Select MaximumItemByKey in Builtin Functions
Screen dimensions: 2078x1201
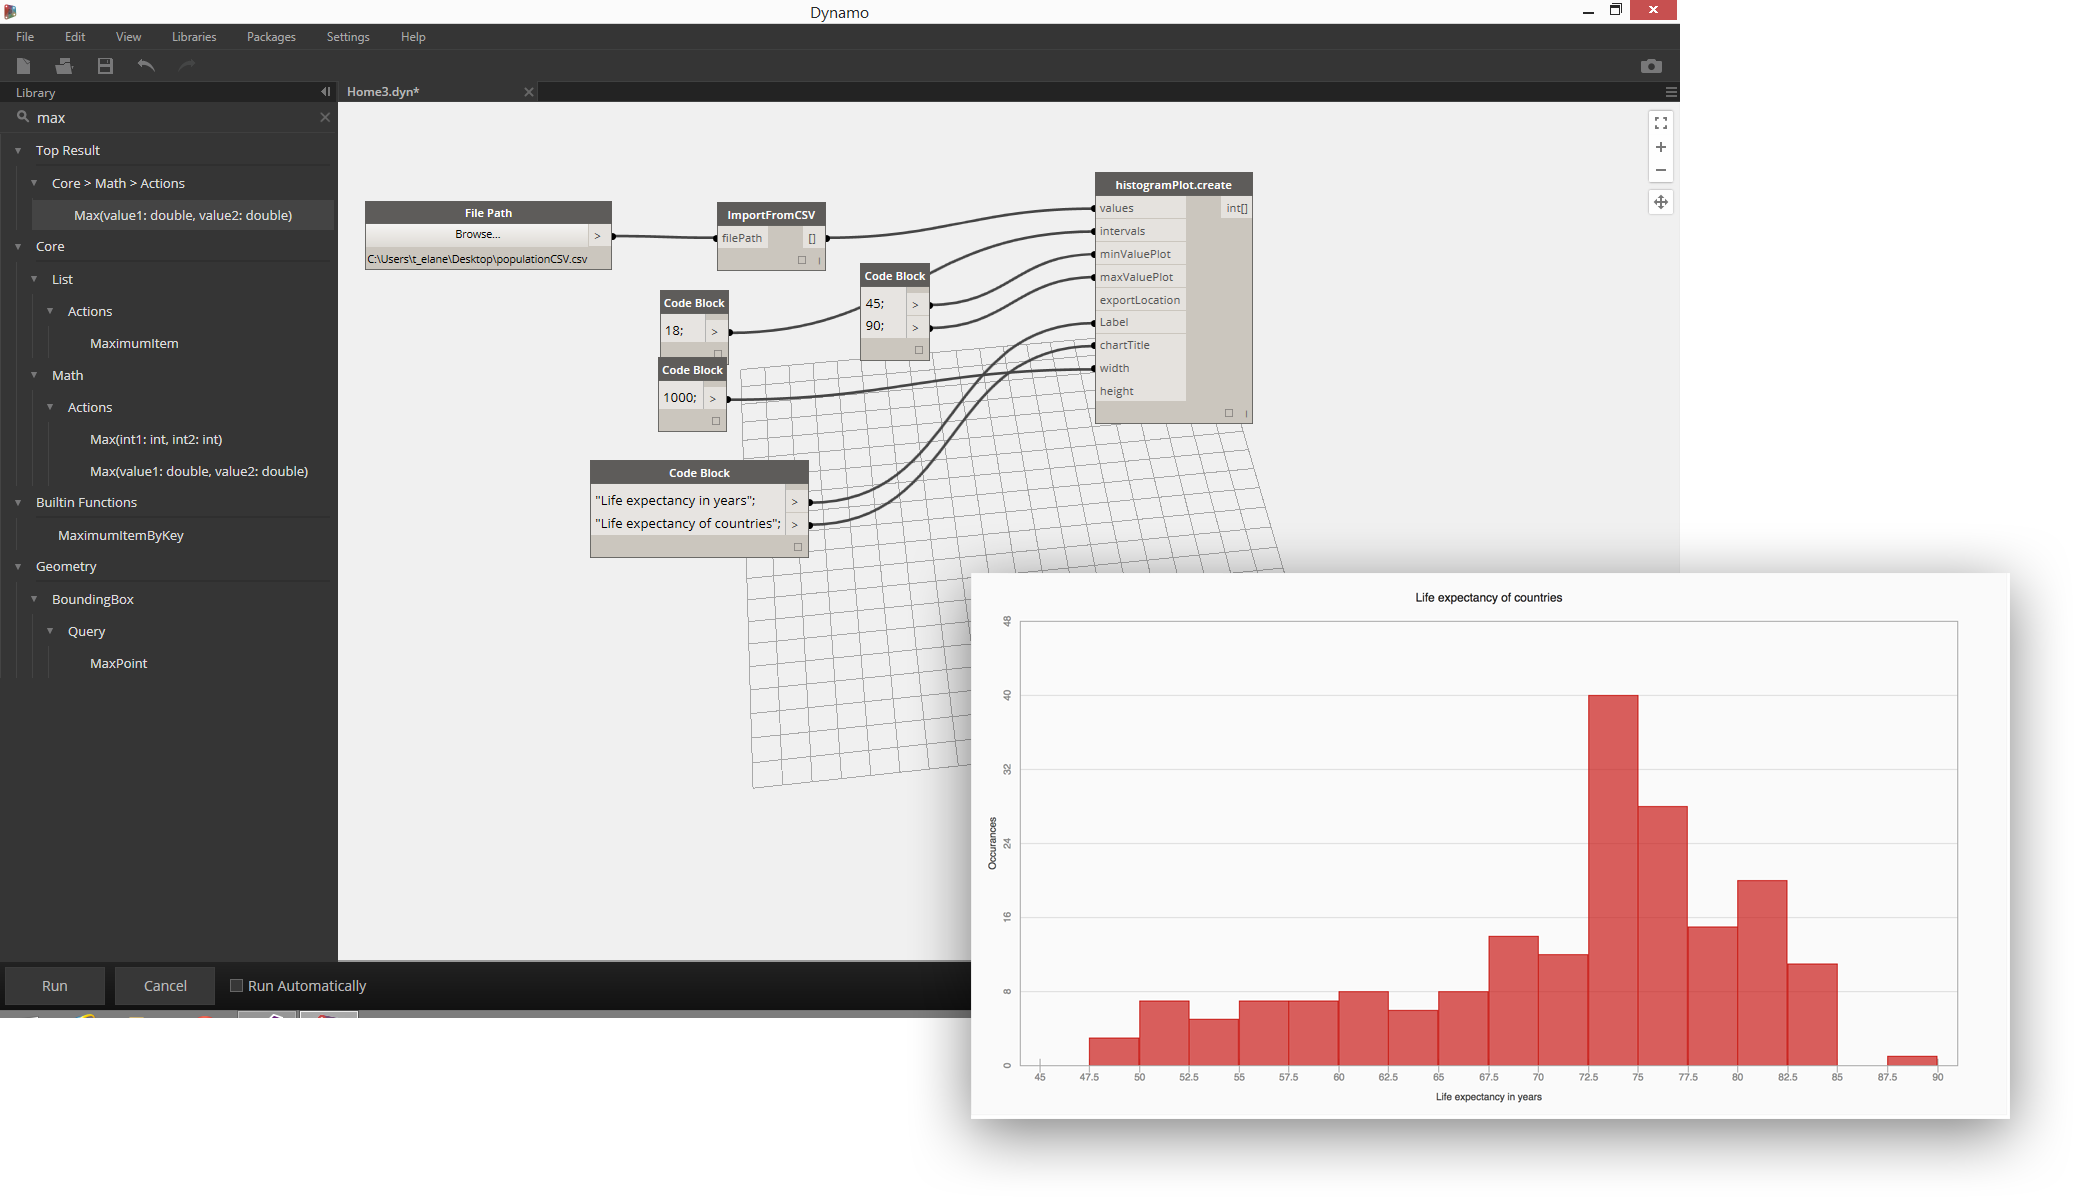click(121, 535)
